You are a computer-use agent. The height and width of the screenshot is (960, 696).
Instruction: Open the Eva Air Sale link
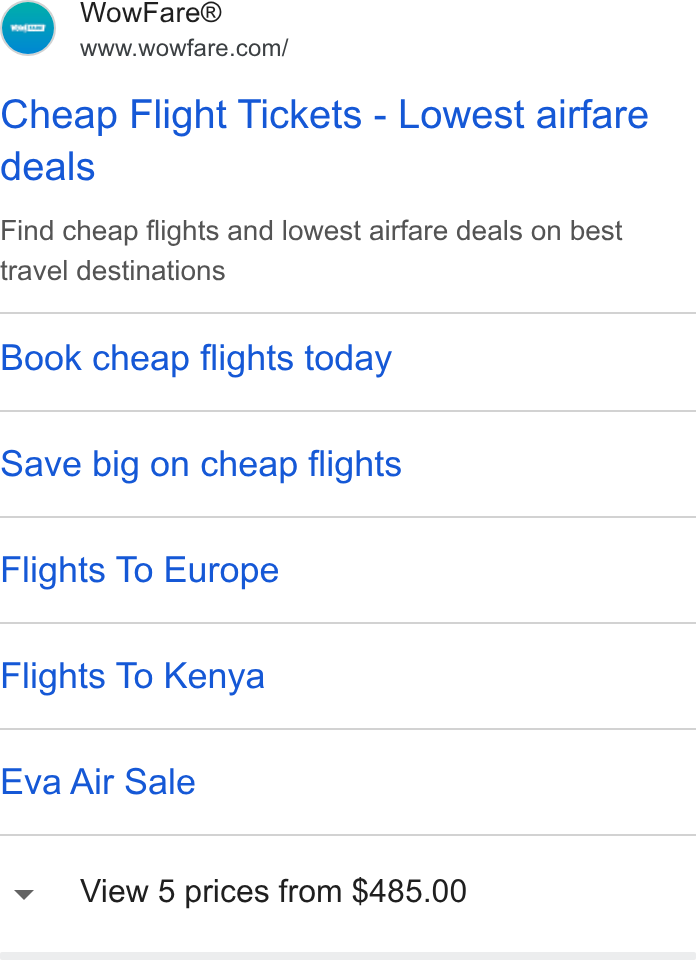coord(98,782)
